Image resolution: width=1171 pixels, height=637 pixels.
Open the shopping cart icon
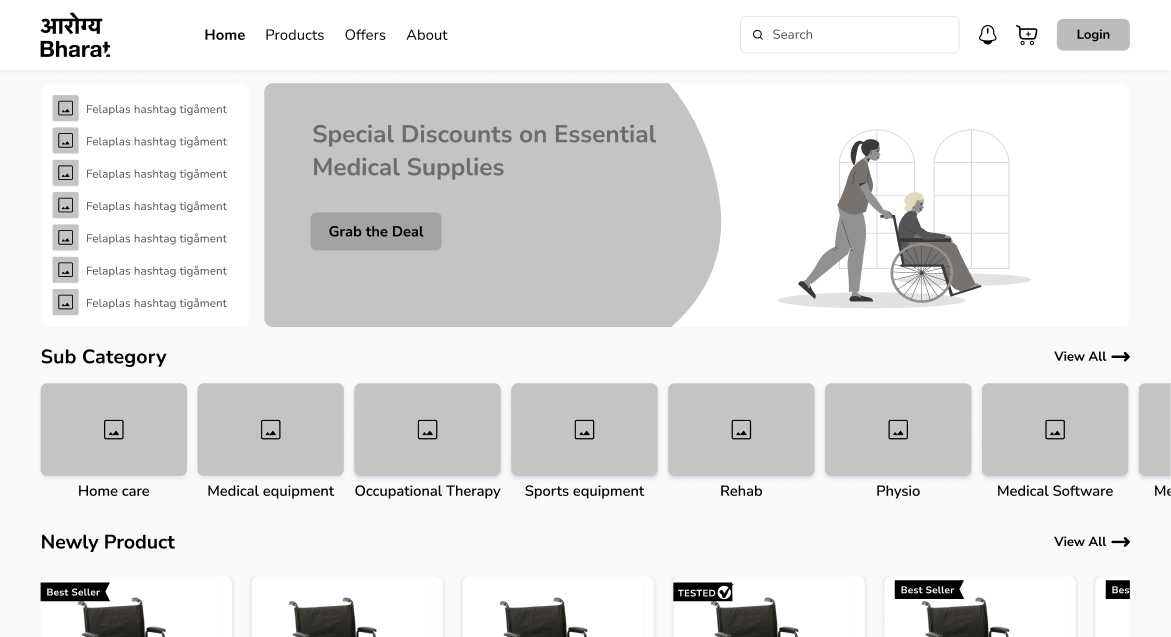tap(1026, 35)
